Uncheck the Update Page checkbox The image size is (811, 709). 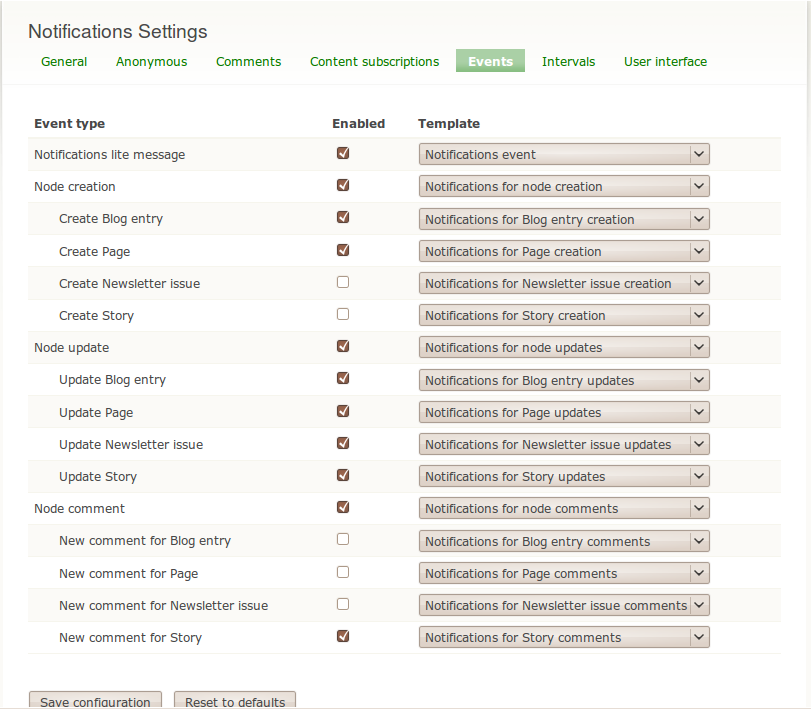click(343, 411)
